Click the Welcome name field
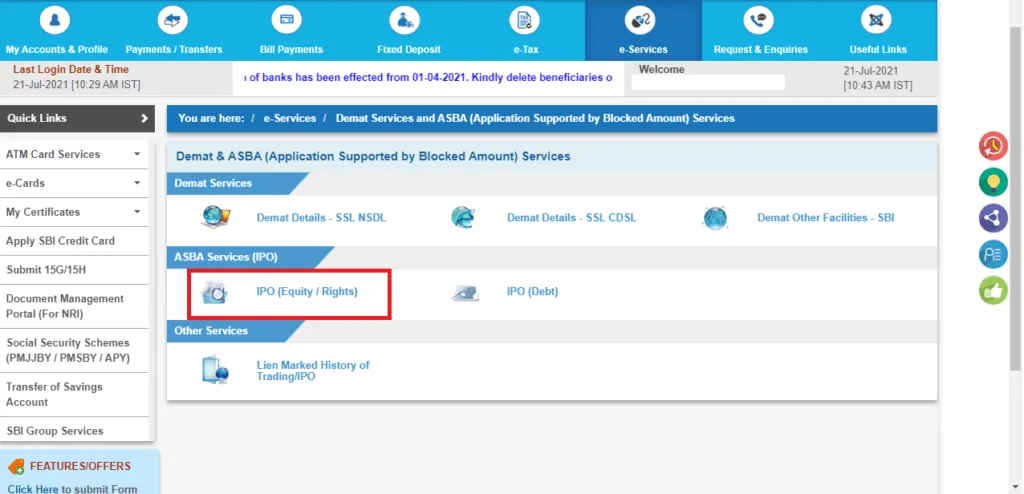This screenshot has width=1024, height=494. (x=708, y=82)
